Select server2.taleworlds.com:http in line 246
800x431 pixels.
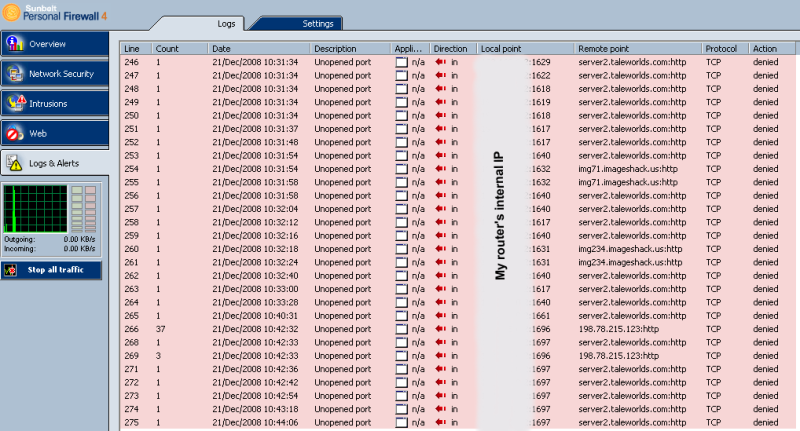632,62
